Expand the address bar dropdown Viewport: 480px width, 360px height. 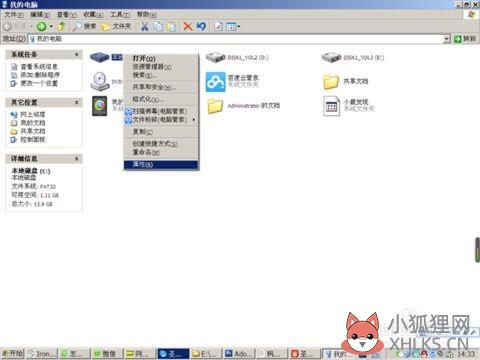447,39
